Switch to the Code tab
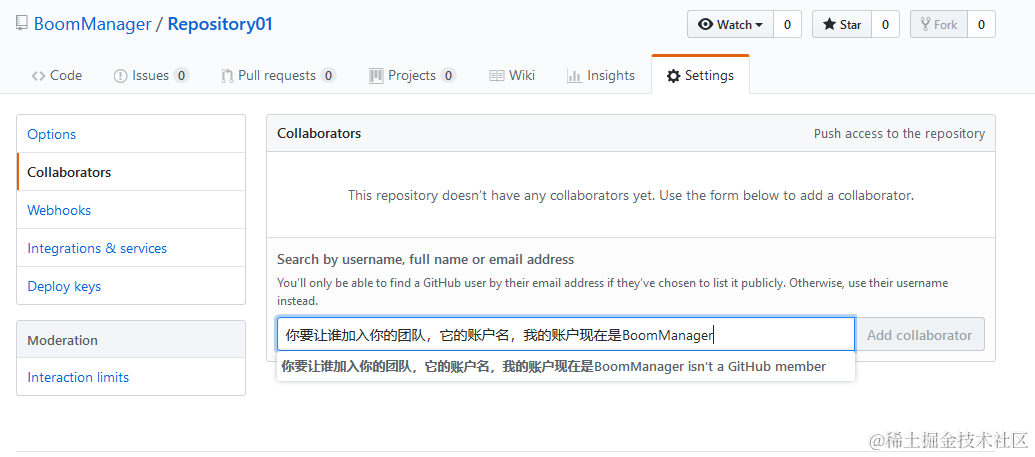 pyautogui.click(x=57, y=75)
